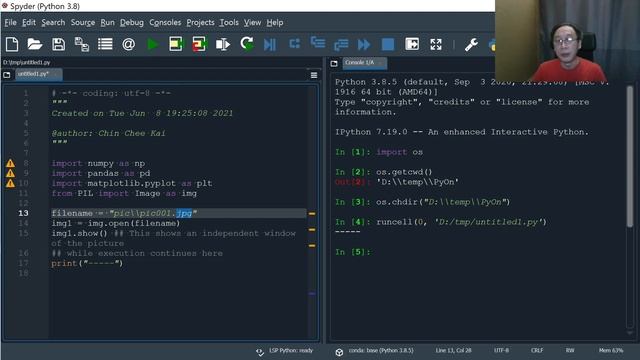Click the In [5]: console input prompt
640x360 pixels.
[353, 252]
